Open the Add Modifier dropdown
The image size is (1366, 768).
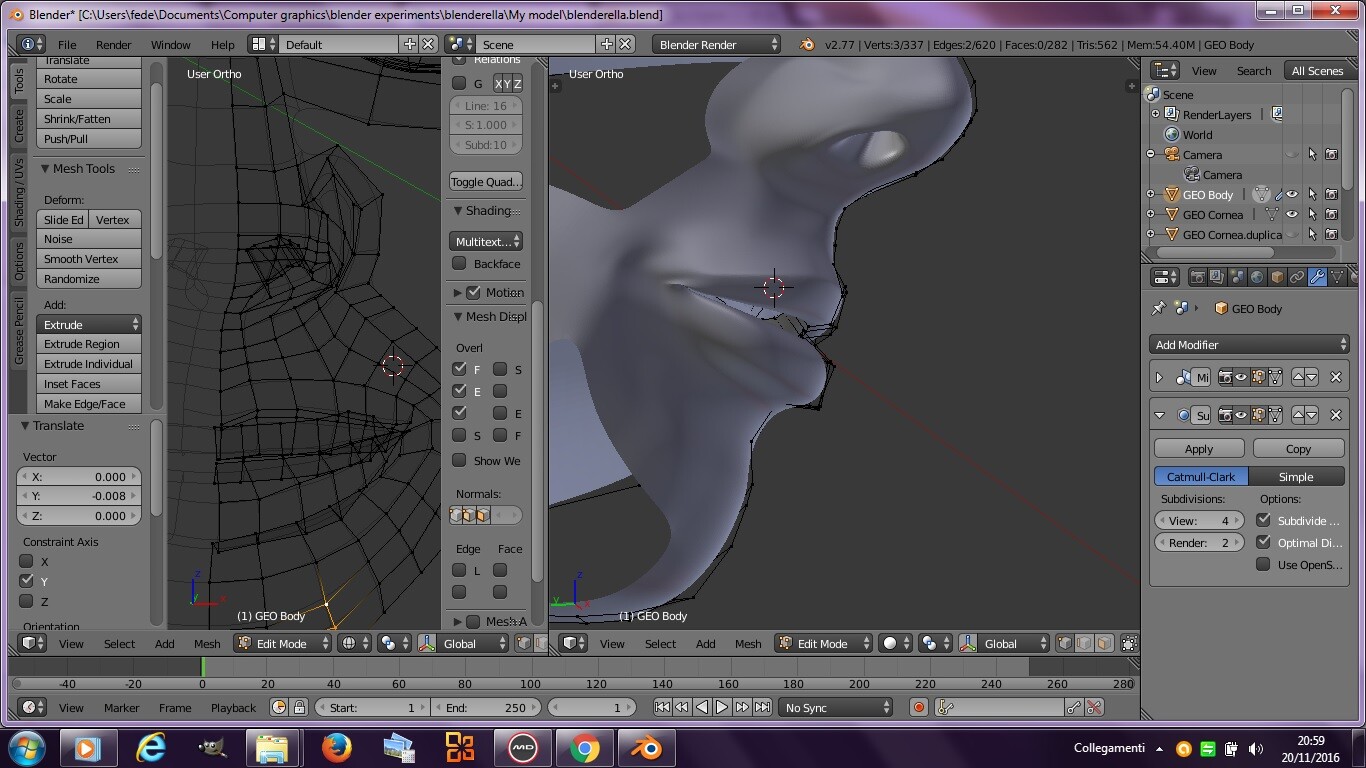pos(1249,344)
